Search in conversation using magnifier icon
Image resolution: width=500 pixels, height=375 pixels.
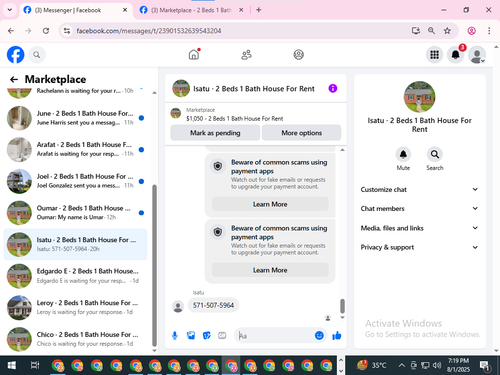click(x=435, y=154)
